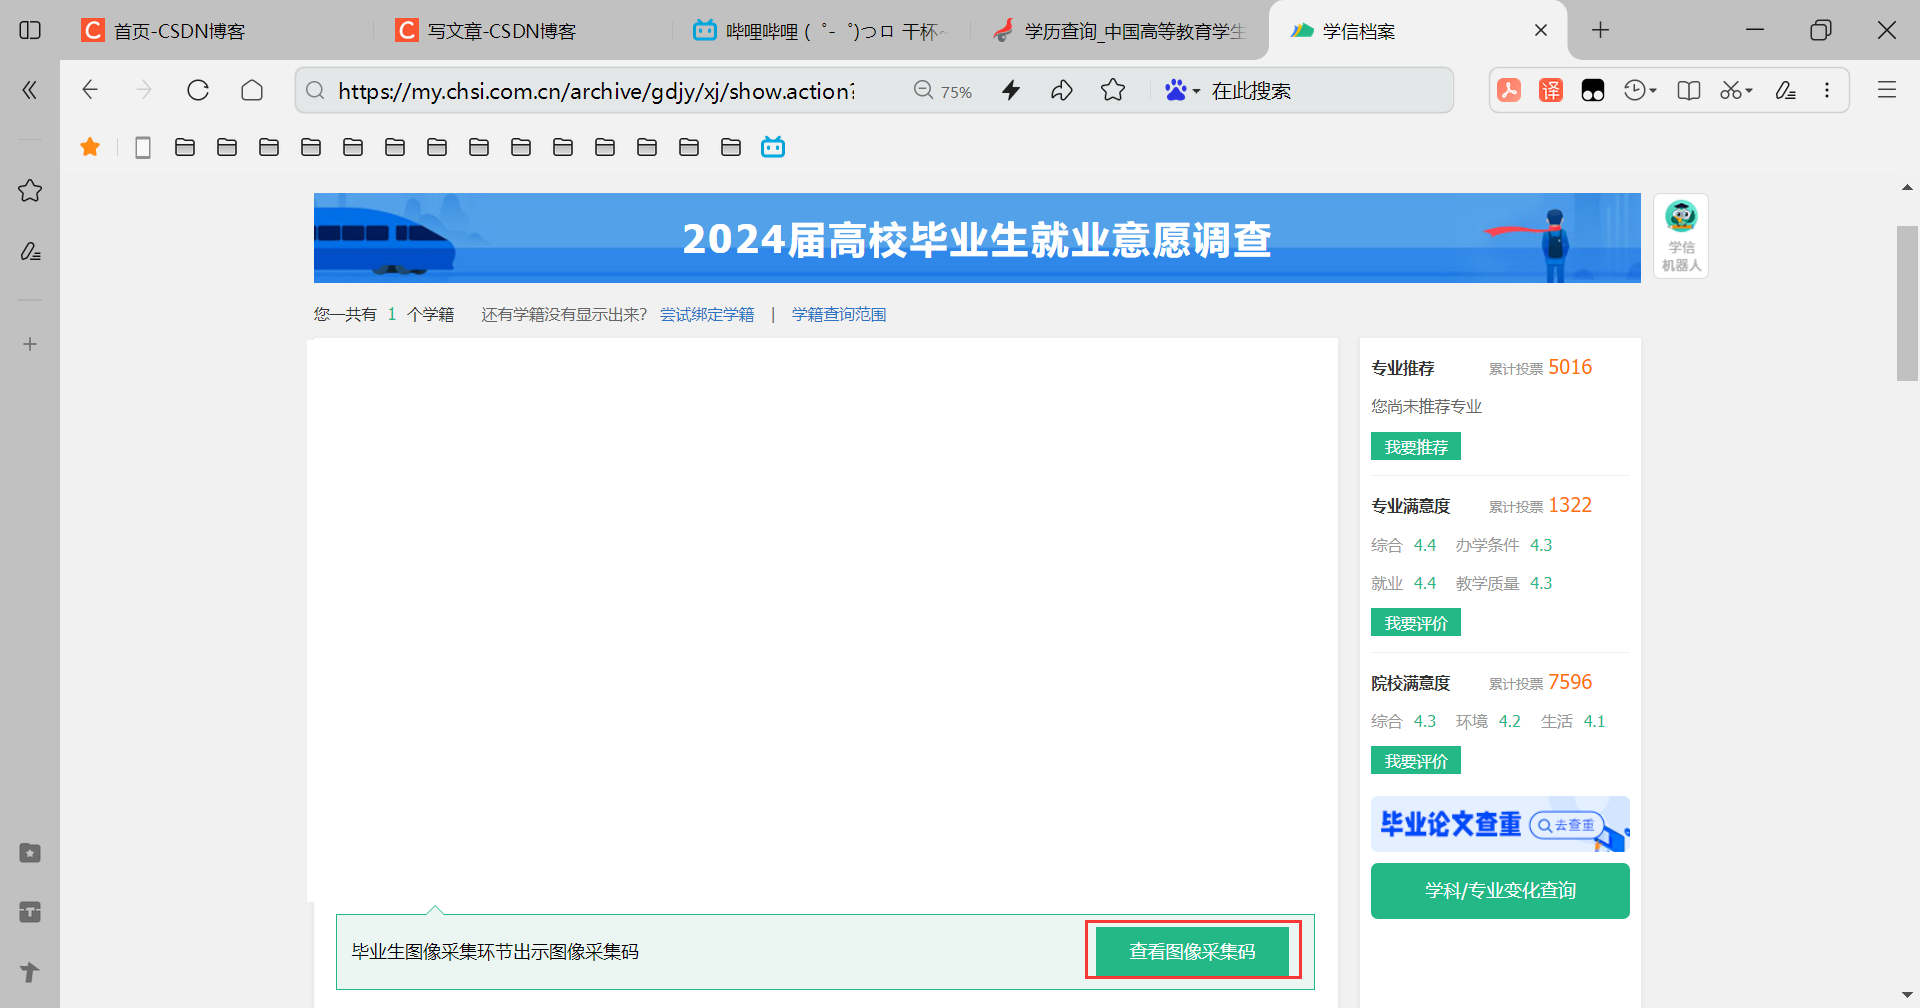Click 专业满意度 vote count 1322
The width and height of the screenshot is (1920, 1008).
point(1570,505)
